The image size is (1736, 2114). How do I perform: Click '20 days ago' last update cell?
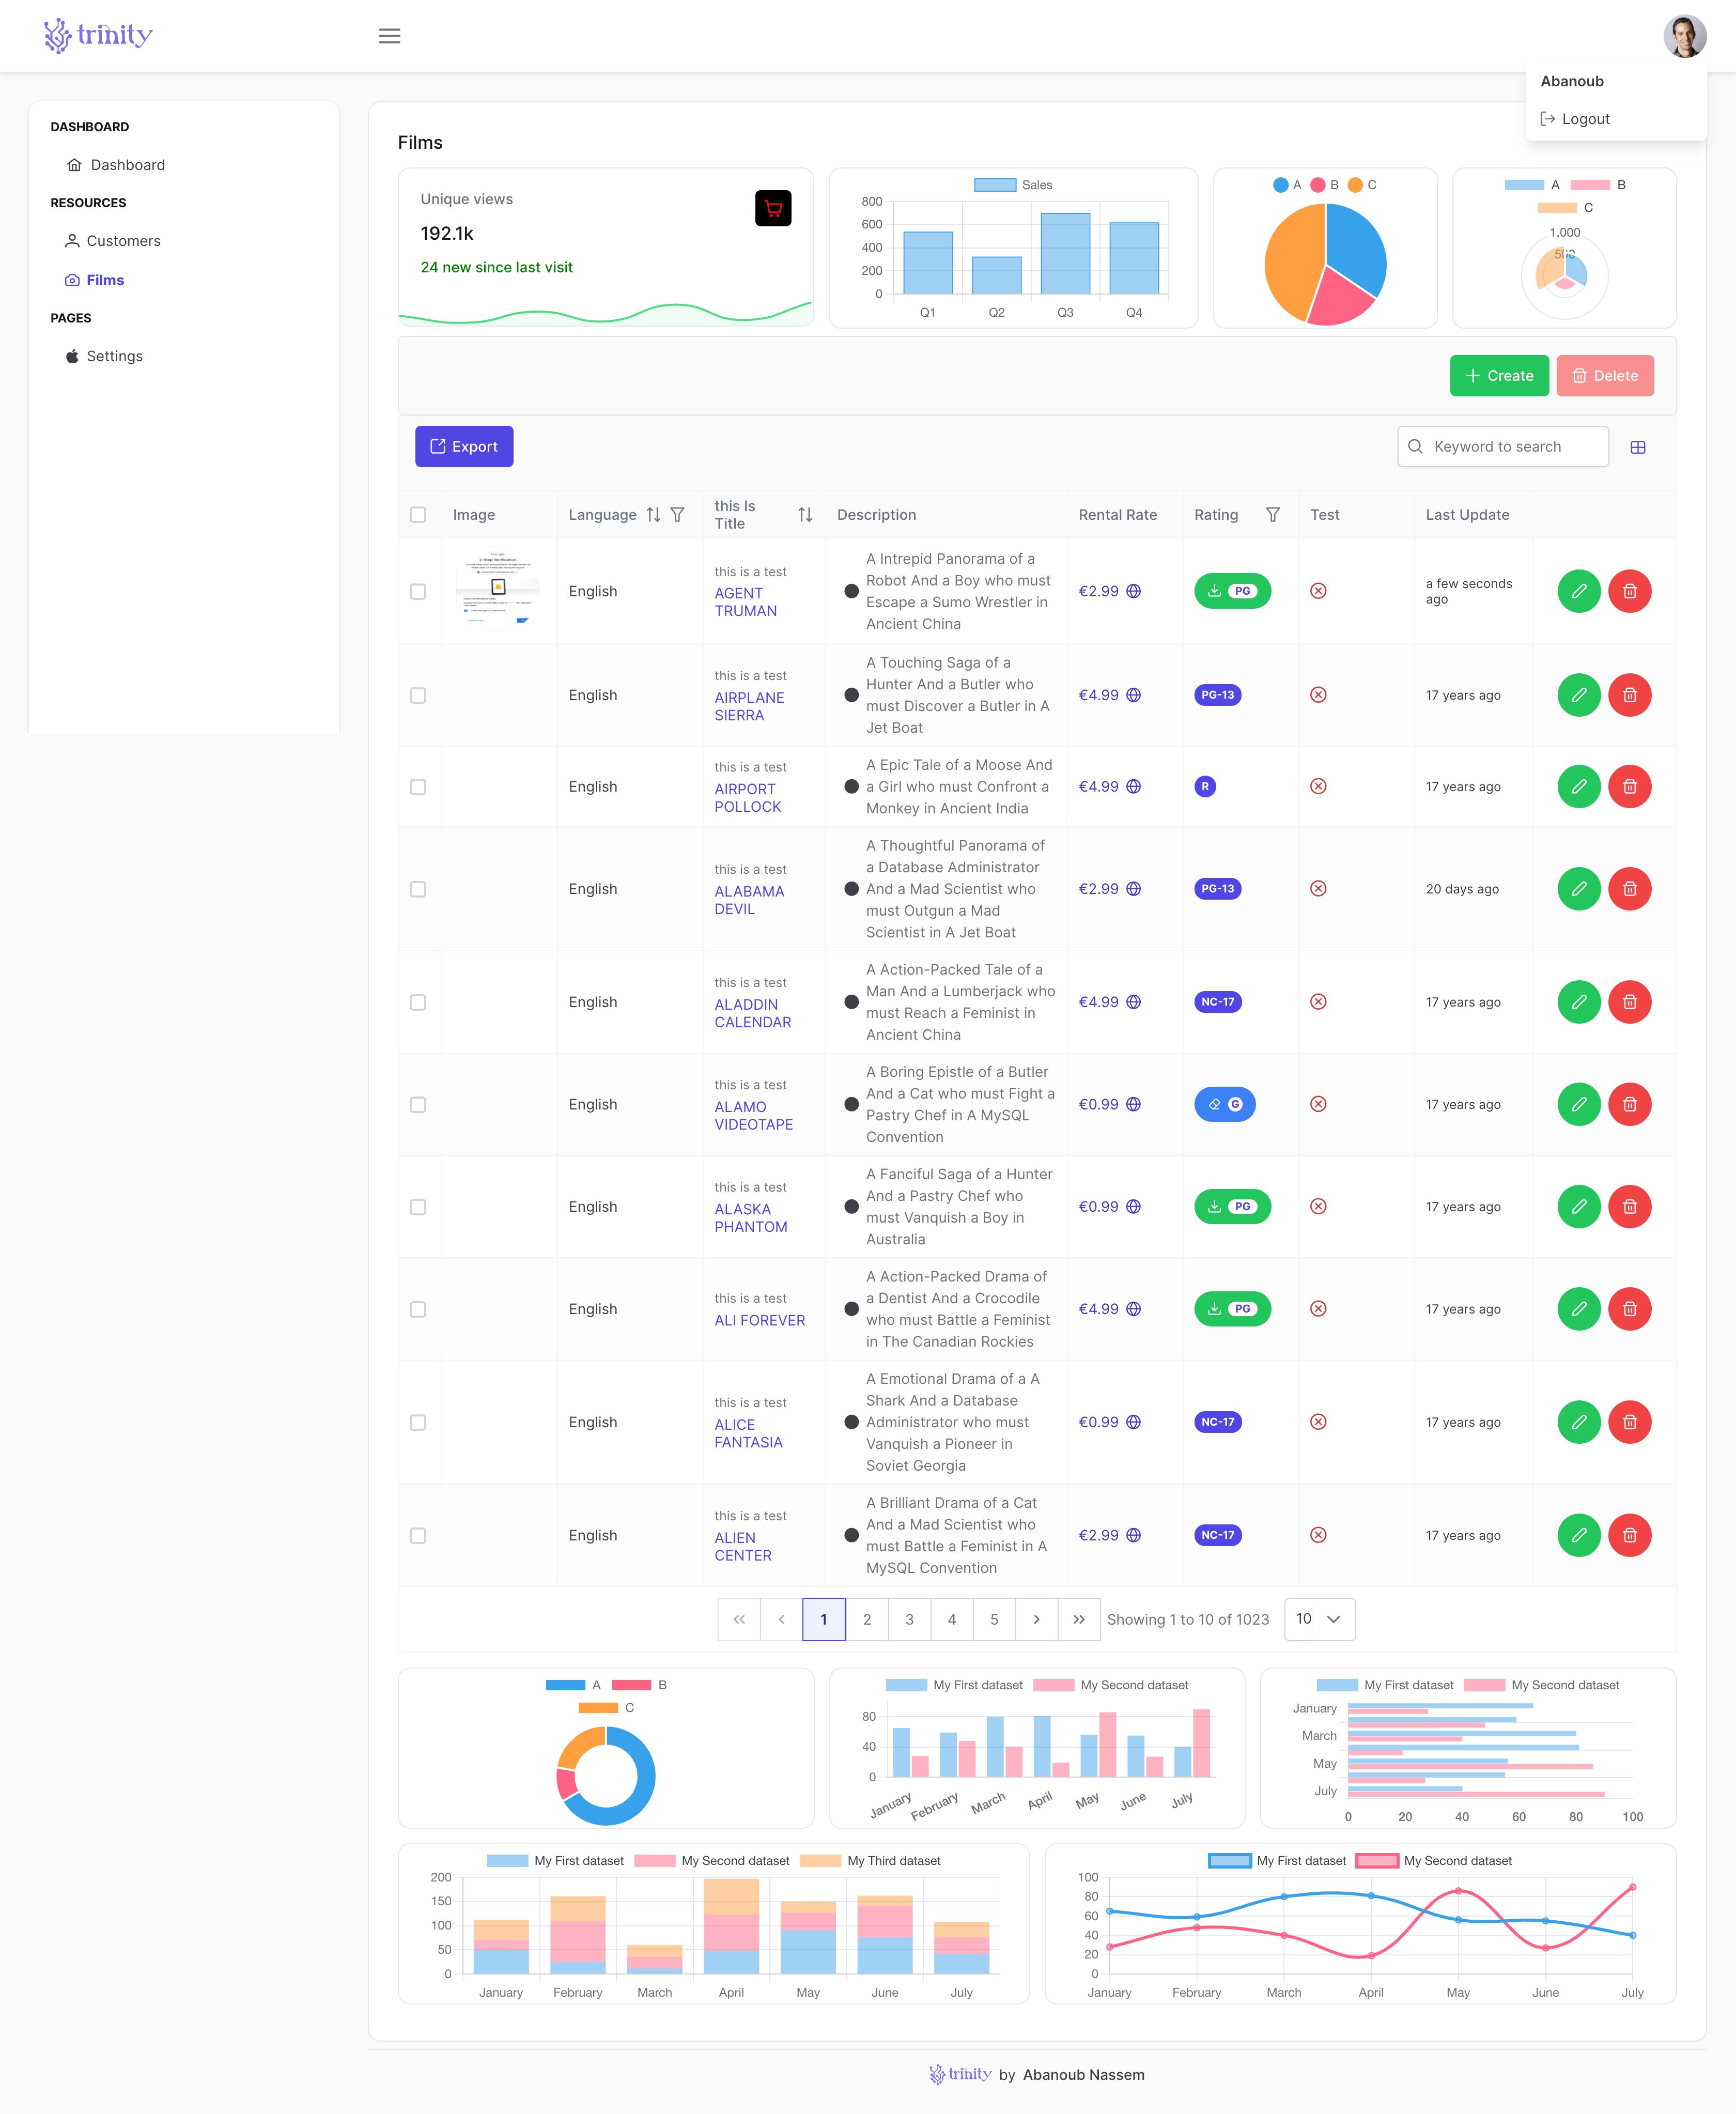click(x=1462, y=889)
